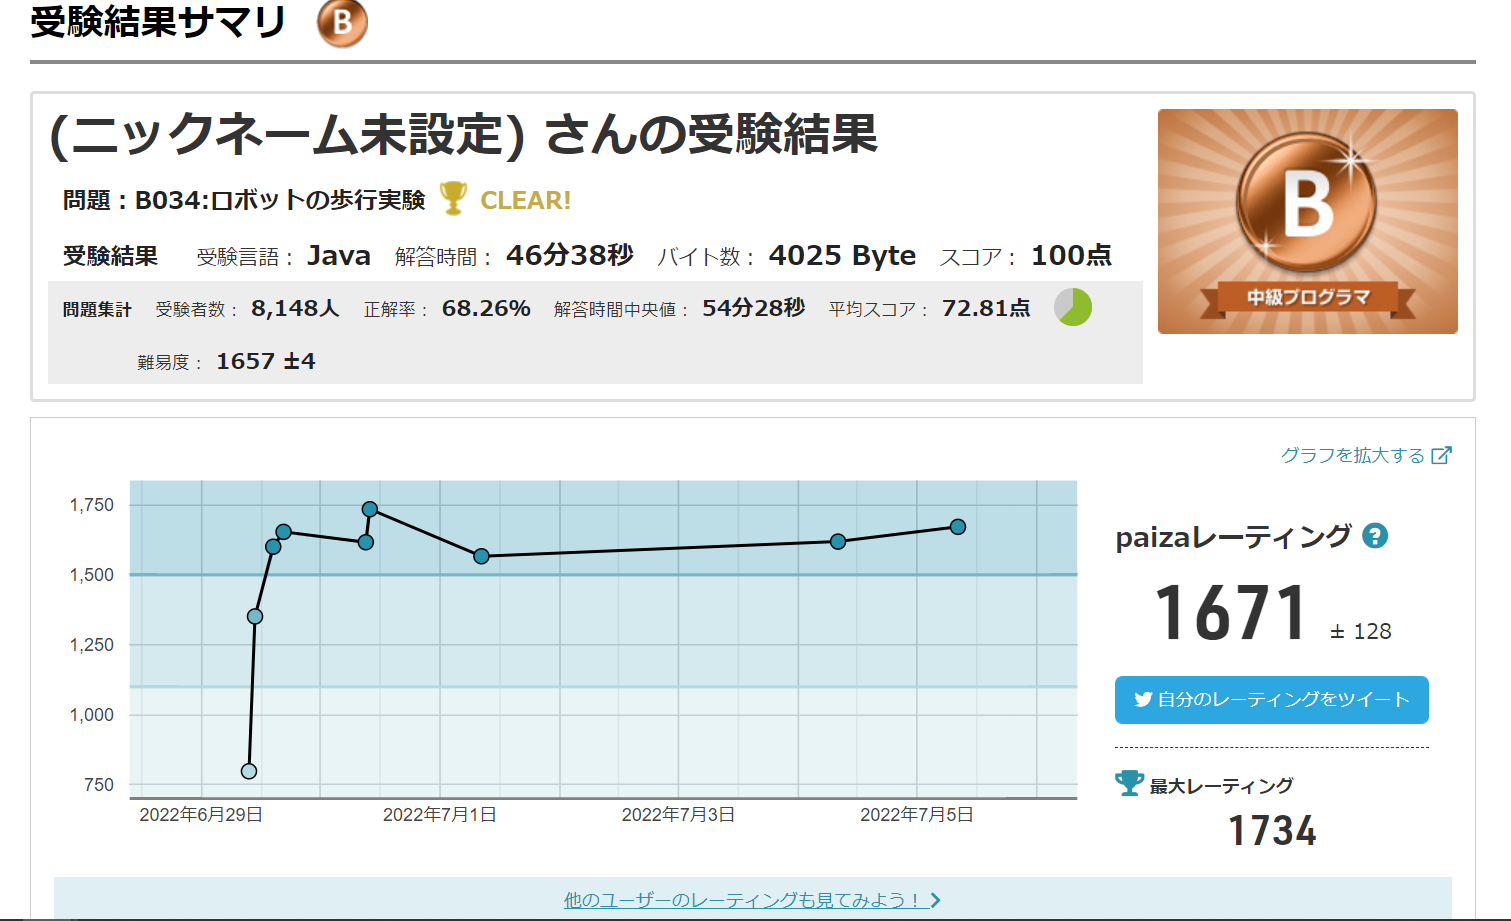Click the blue trophy icon beside 最大レーティング

(1129, 783)
